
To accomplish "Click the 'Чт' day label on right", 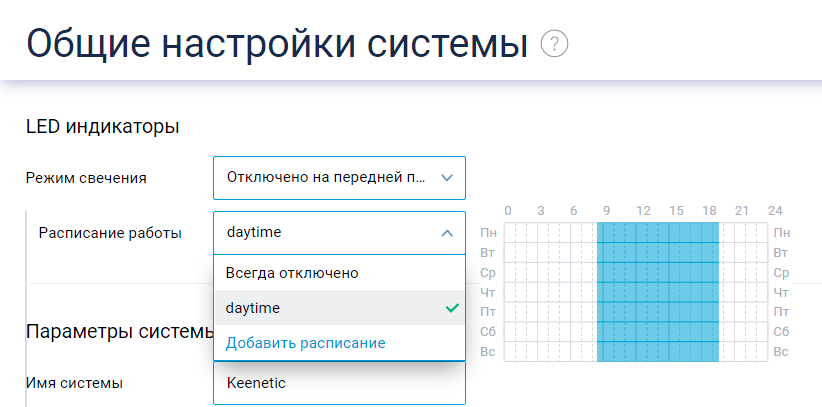I will pyautogui.click(x=781, y=292).
